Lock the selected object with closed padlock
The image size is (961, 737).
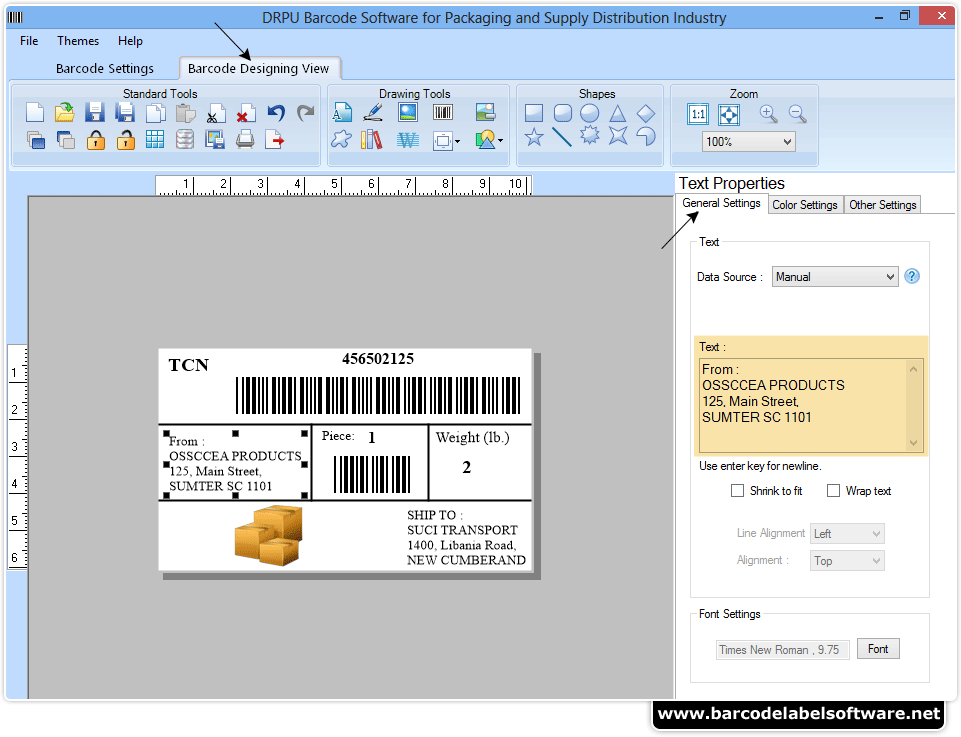point(95,140)
